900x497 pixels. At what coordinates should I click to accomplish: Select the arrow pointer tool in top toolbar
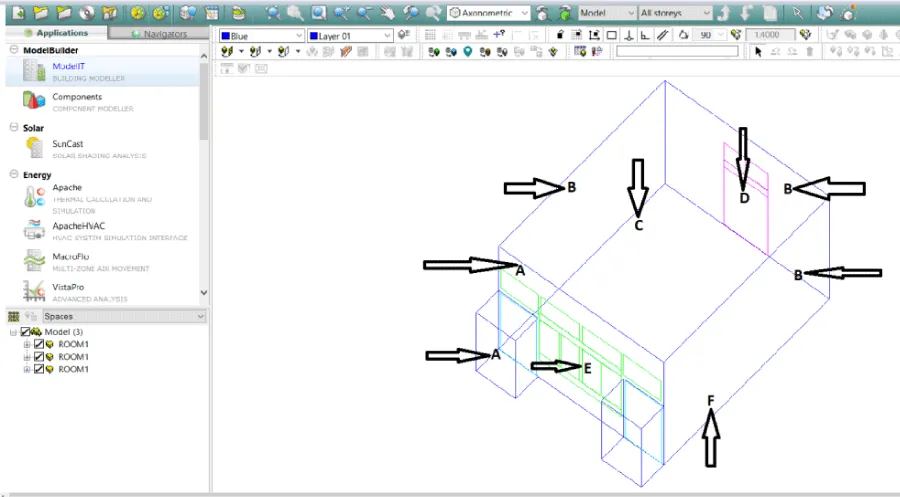tap(797, 13)
